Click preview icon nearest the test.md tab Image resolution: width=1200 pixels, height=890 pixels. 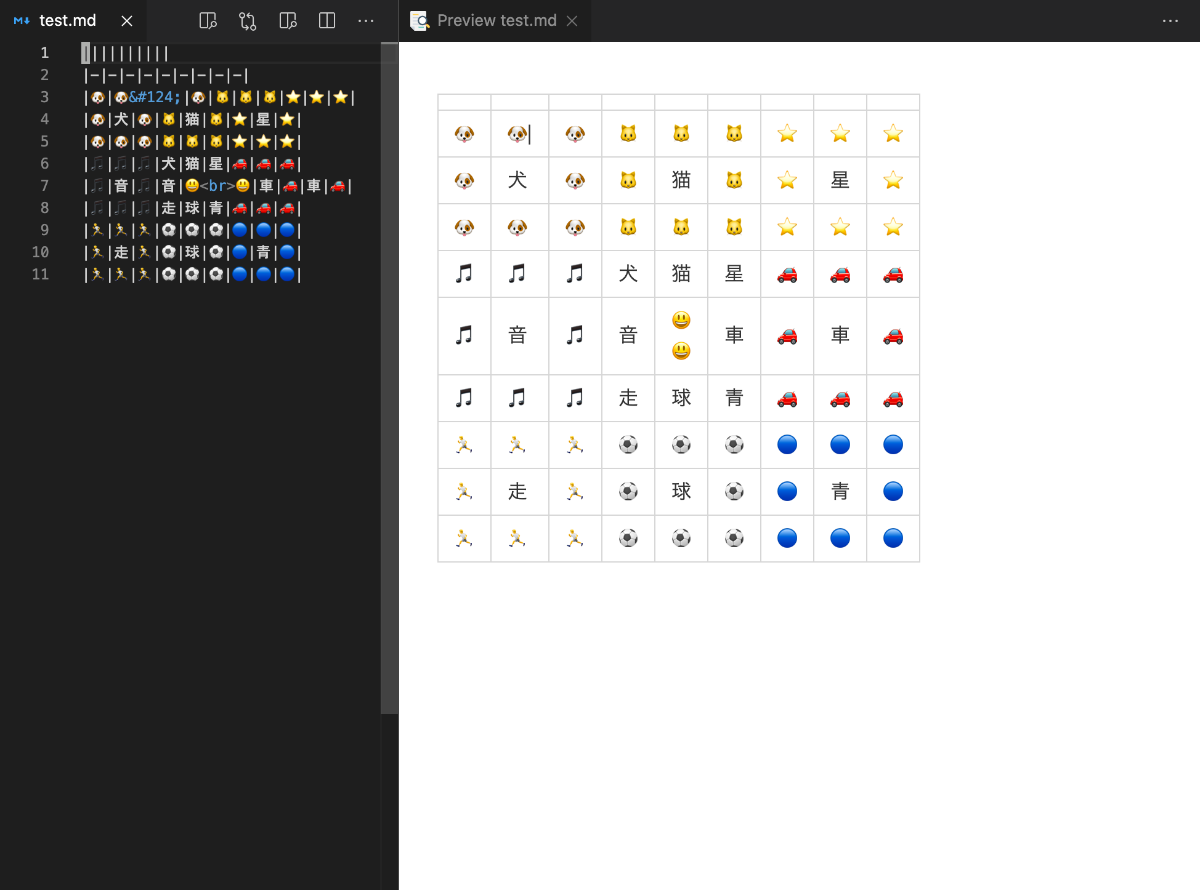click(208, 20)
